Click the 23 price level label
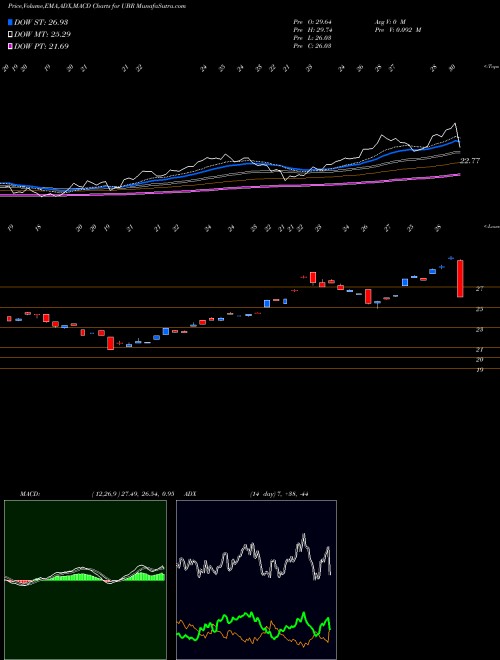 479,330
